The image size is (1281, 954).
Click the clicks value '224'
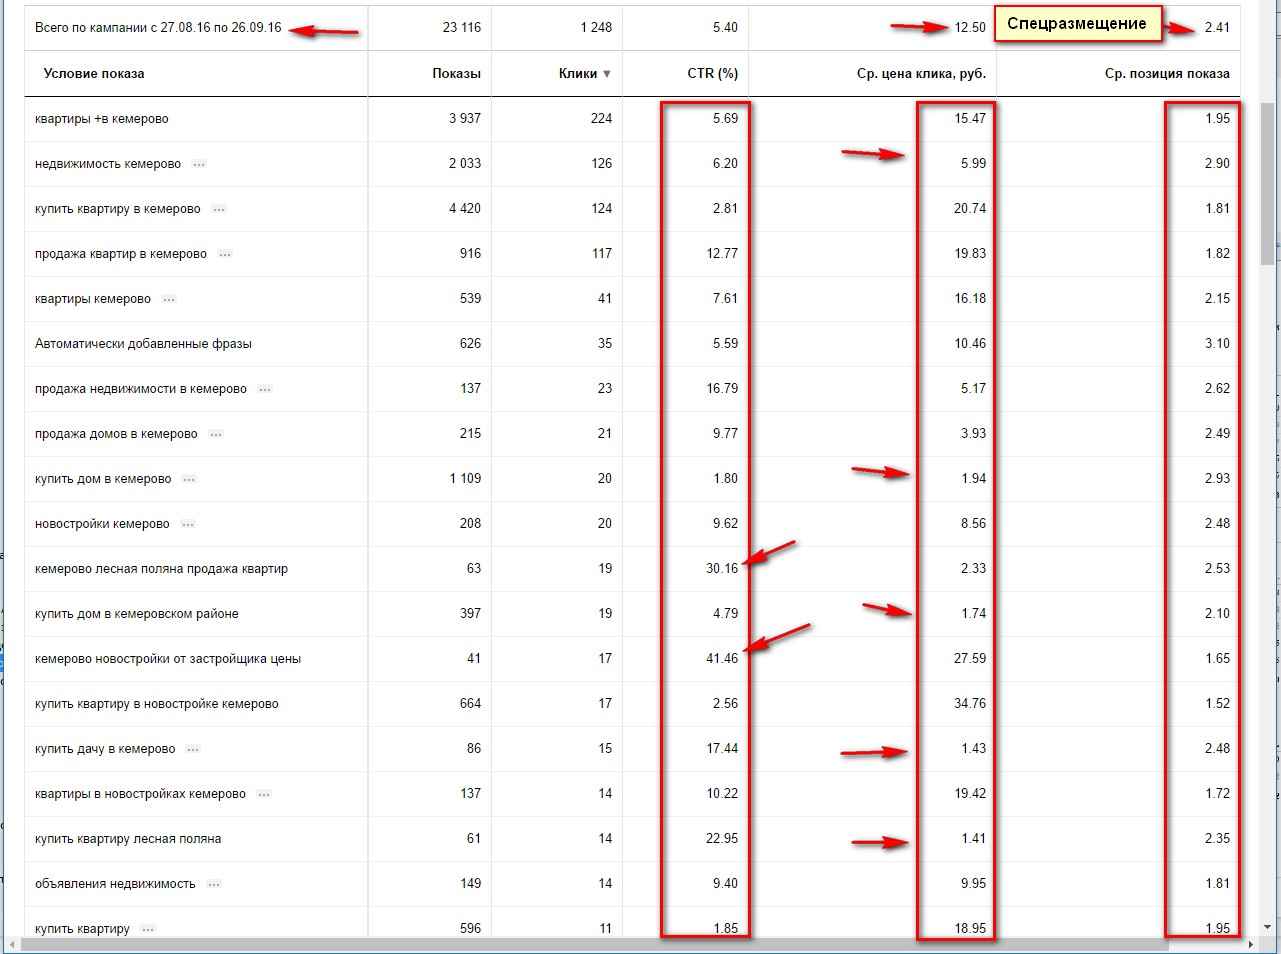[x=601, y=119]
